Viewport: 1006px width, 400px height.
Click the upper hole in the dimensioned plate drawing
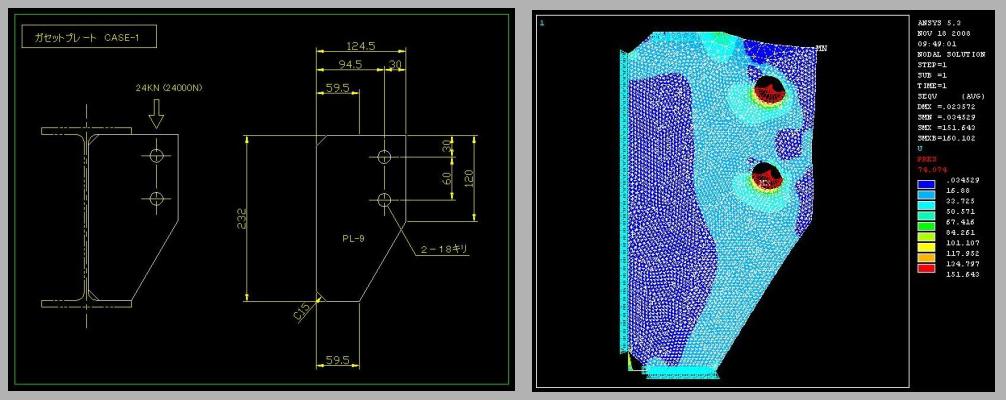coord(385,156)
